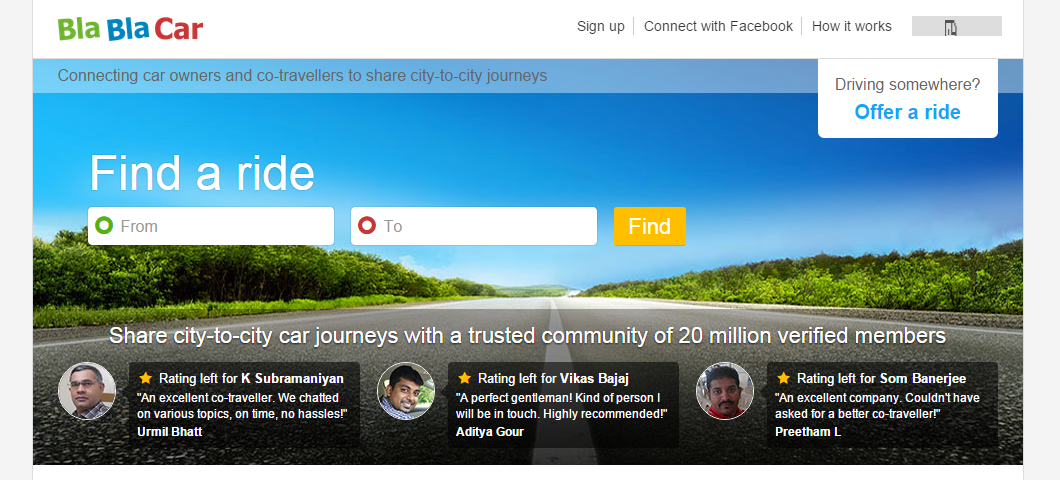The width and height of the screenshot is (1060, 480).
Task: Click star icon beside Som Banerjee rating
Action: (784, 378)
